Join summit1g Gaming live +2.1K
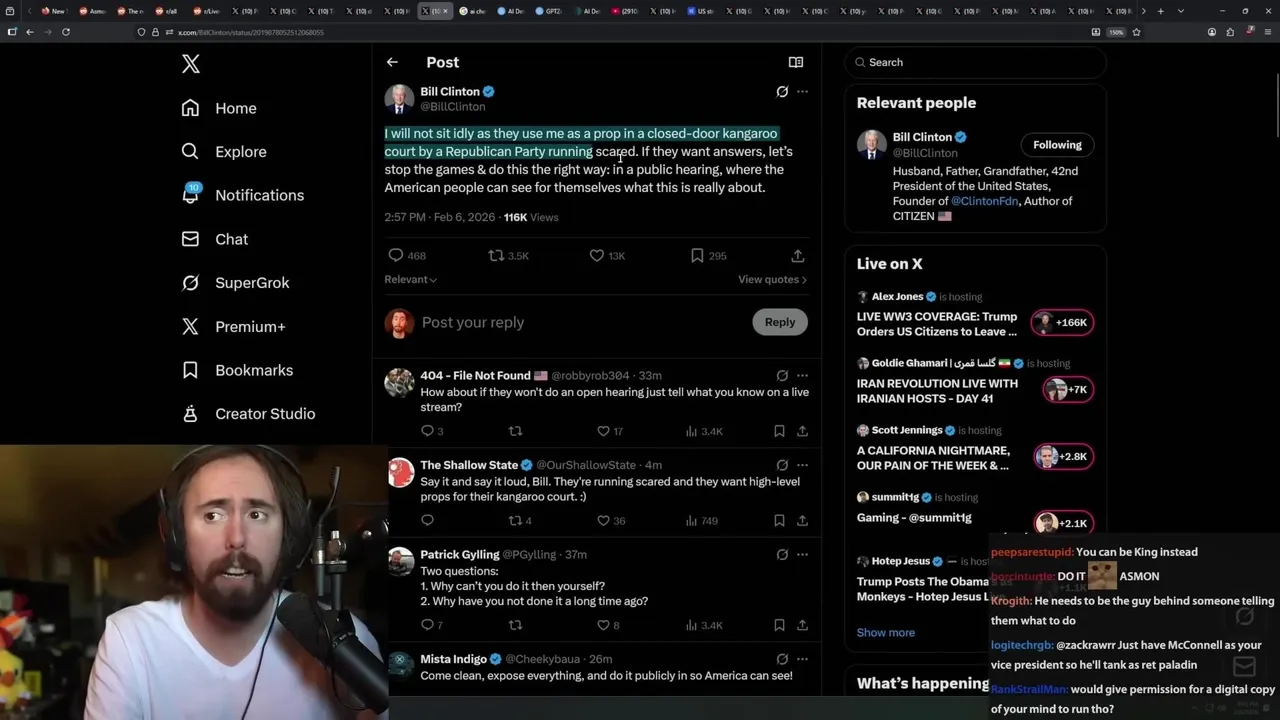Screen dimensions: 1280x720 (x=1064, y=524)
